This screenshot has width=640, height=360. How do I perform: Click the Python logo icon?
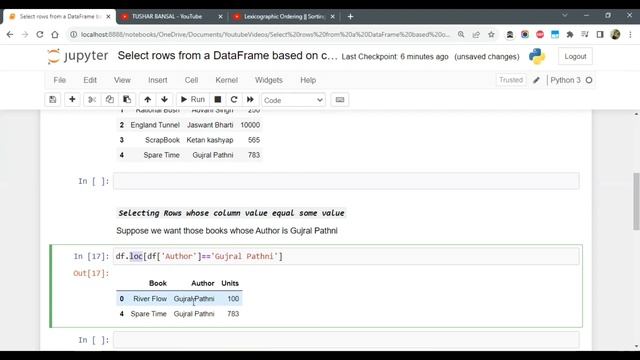[x=537, y=56]
